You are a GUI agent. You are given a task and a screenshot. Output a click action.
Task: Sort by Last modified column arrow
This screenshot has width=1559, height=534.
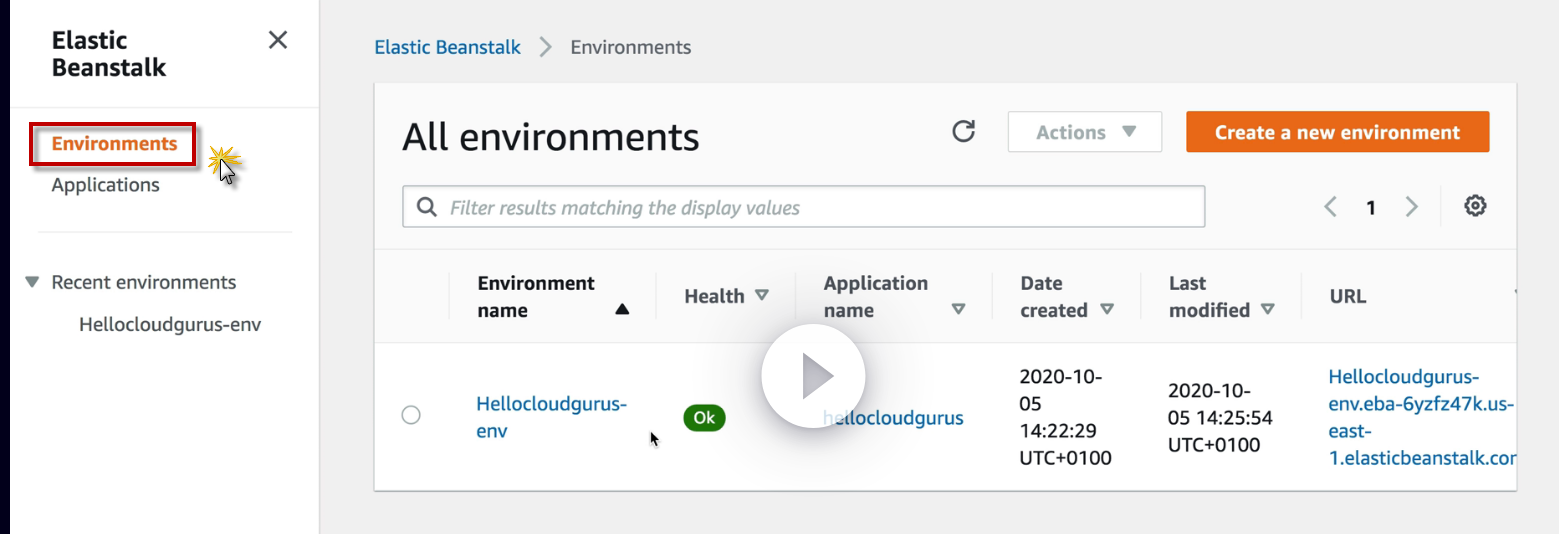click(x=1268, y=310)
